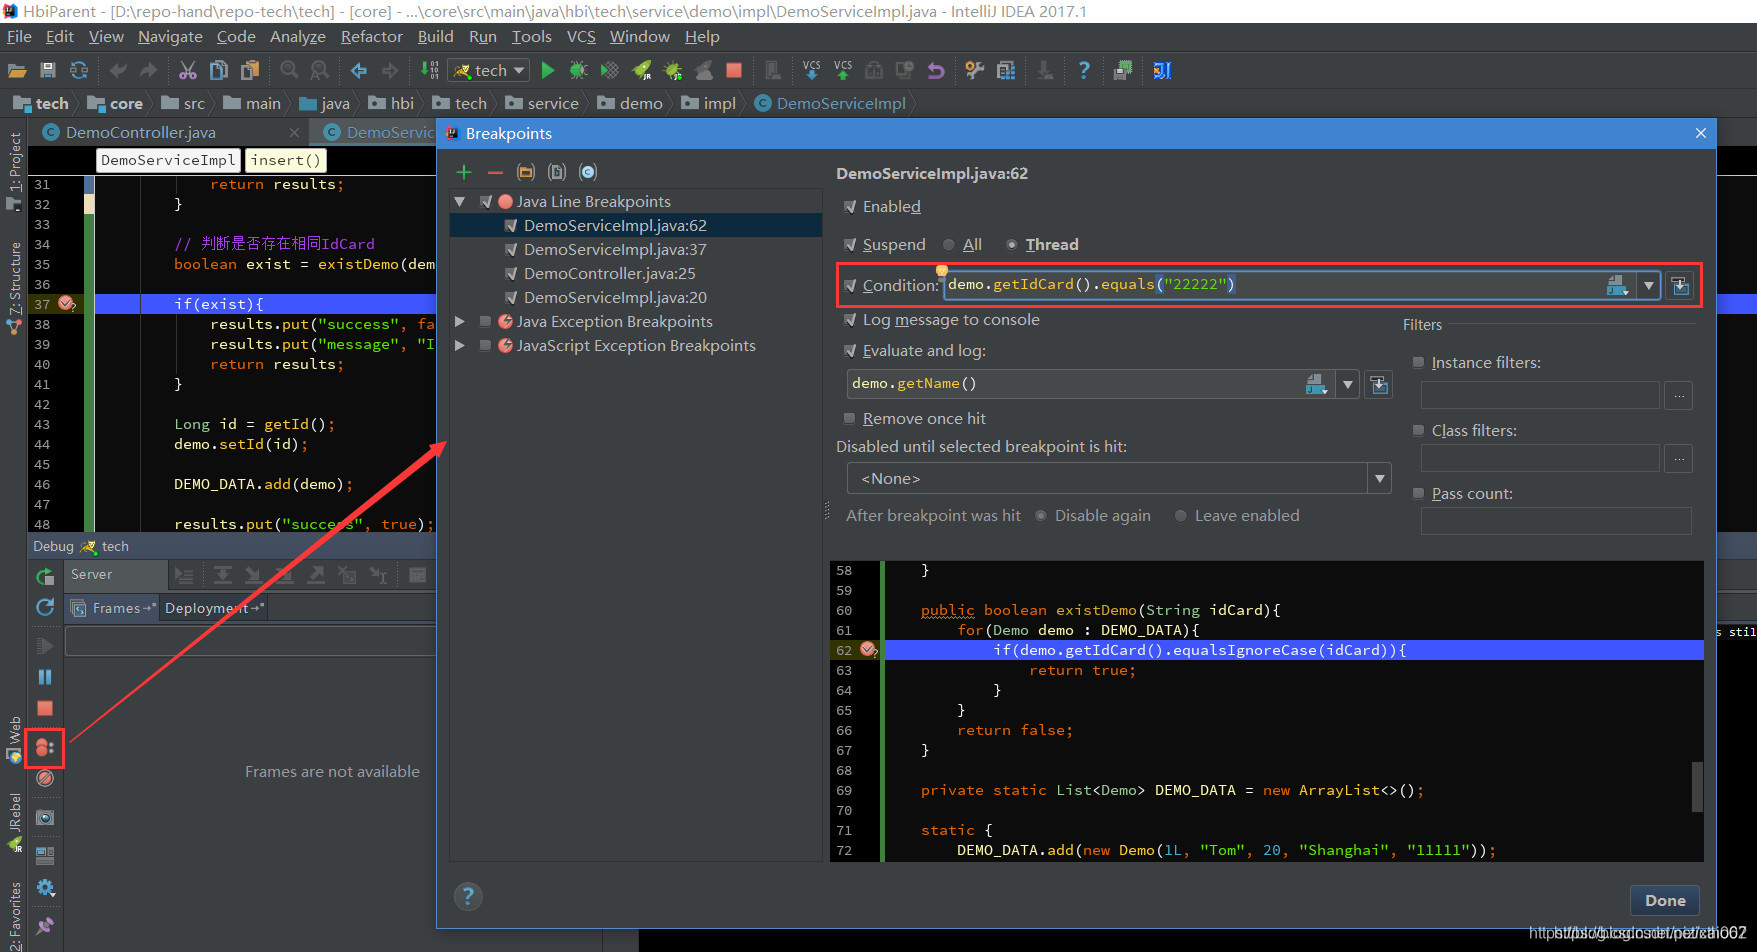Click the Open folder icon in main toolbar
This screenshot has width=1757, height=952.
[17, 71]
